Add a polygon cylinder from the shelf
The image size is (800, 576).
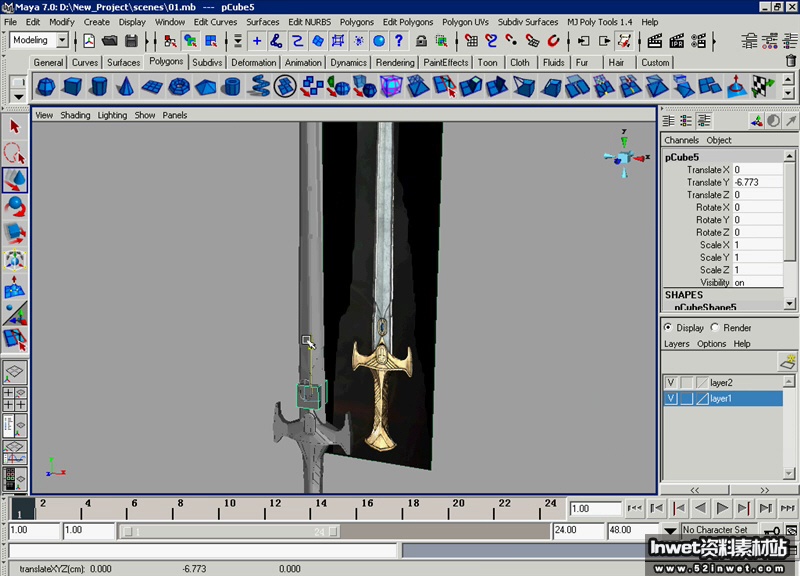(x=98, y=86)
